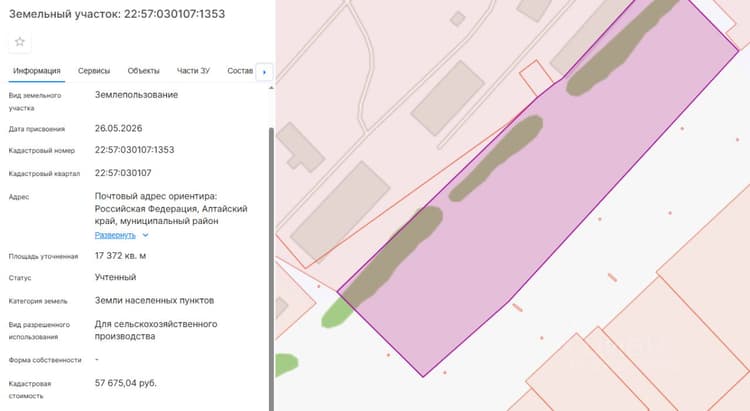The image size is (750, 411).
Task: Select the Части ЗУ tab
Action: pyautogui.click(x=193, y=71)
